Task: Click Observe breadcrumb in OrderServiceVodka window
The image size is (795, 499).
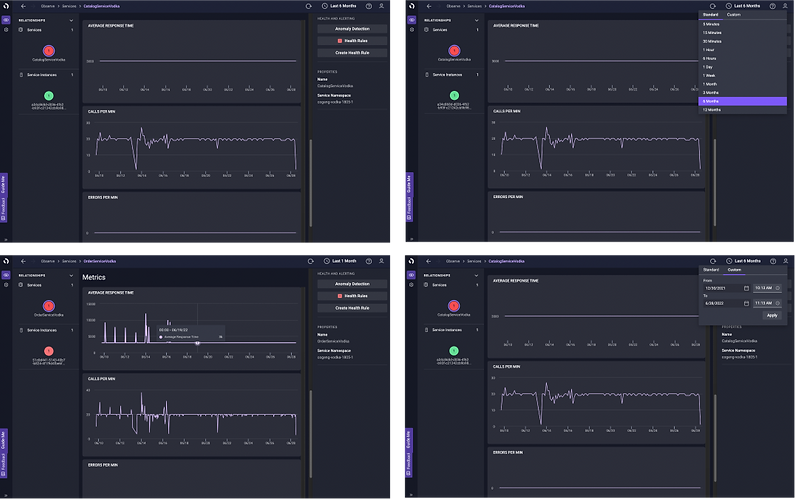Action: coord(48,261)
